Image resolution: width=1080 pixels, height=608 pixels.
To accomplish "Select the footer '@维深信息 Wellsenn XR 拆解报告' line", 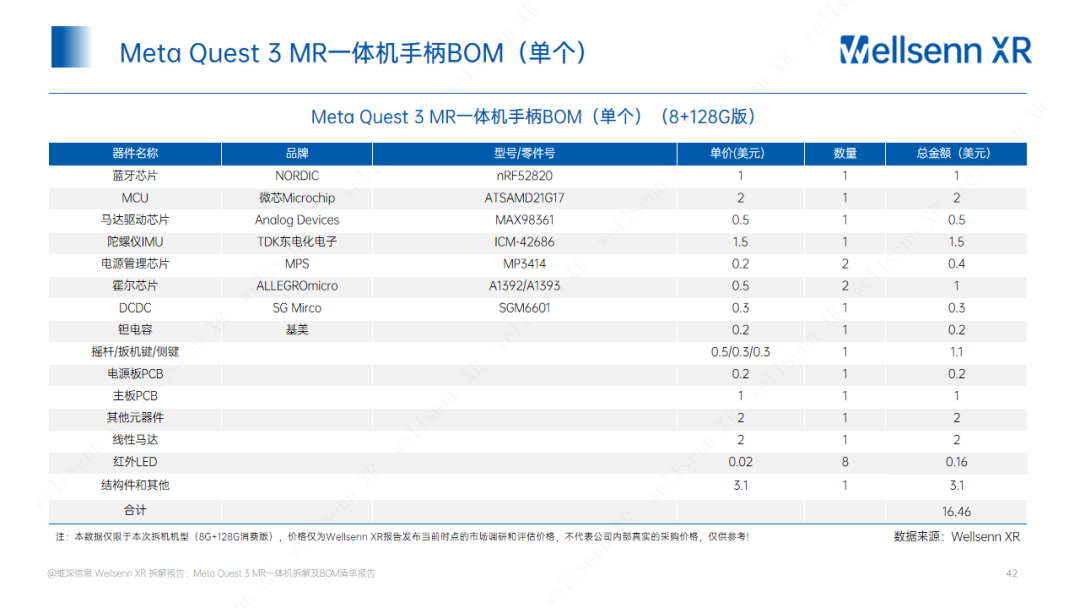I will [211, 573].
